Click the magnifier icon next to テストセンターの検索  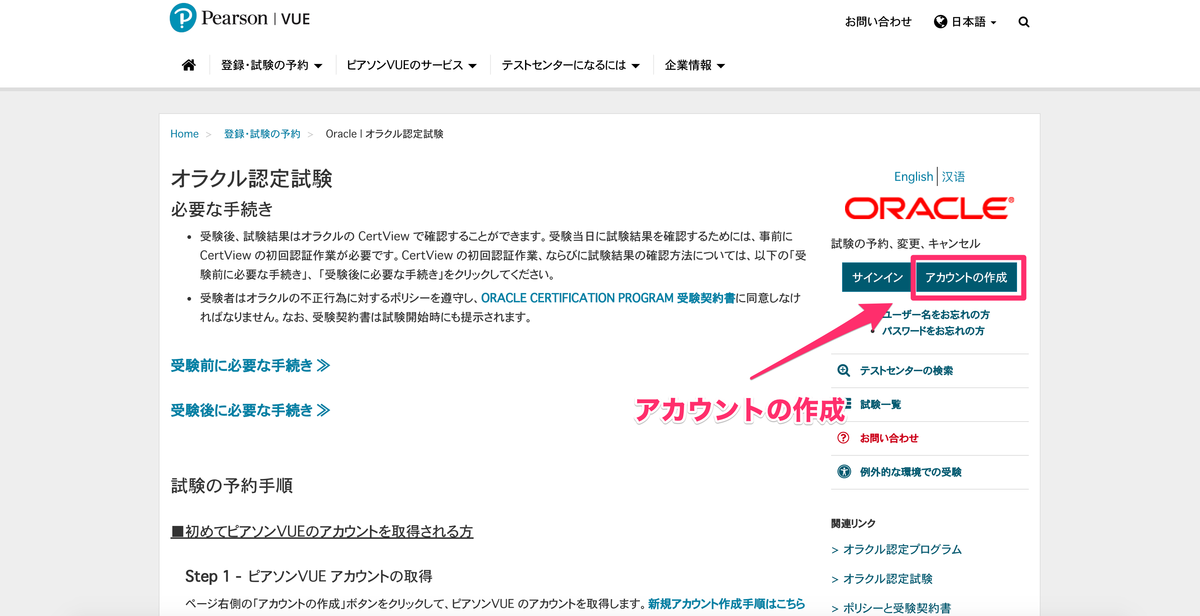843,370
